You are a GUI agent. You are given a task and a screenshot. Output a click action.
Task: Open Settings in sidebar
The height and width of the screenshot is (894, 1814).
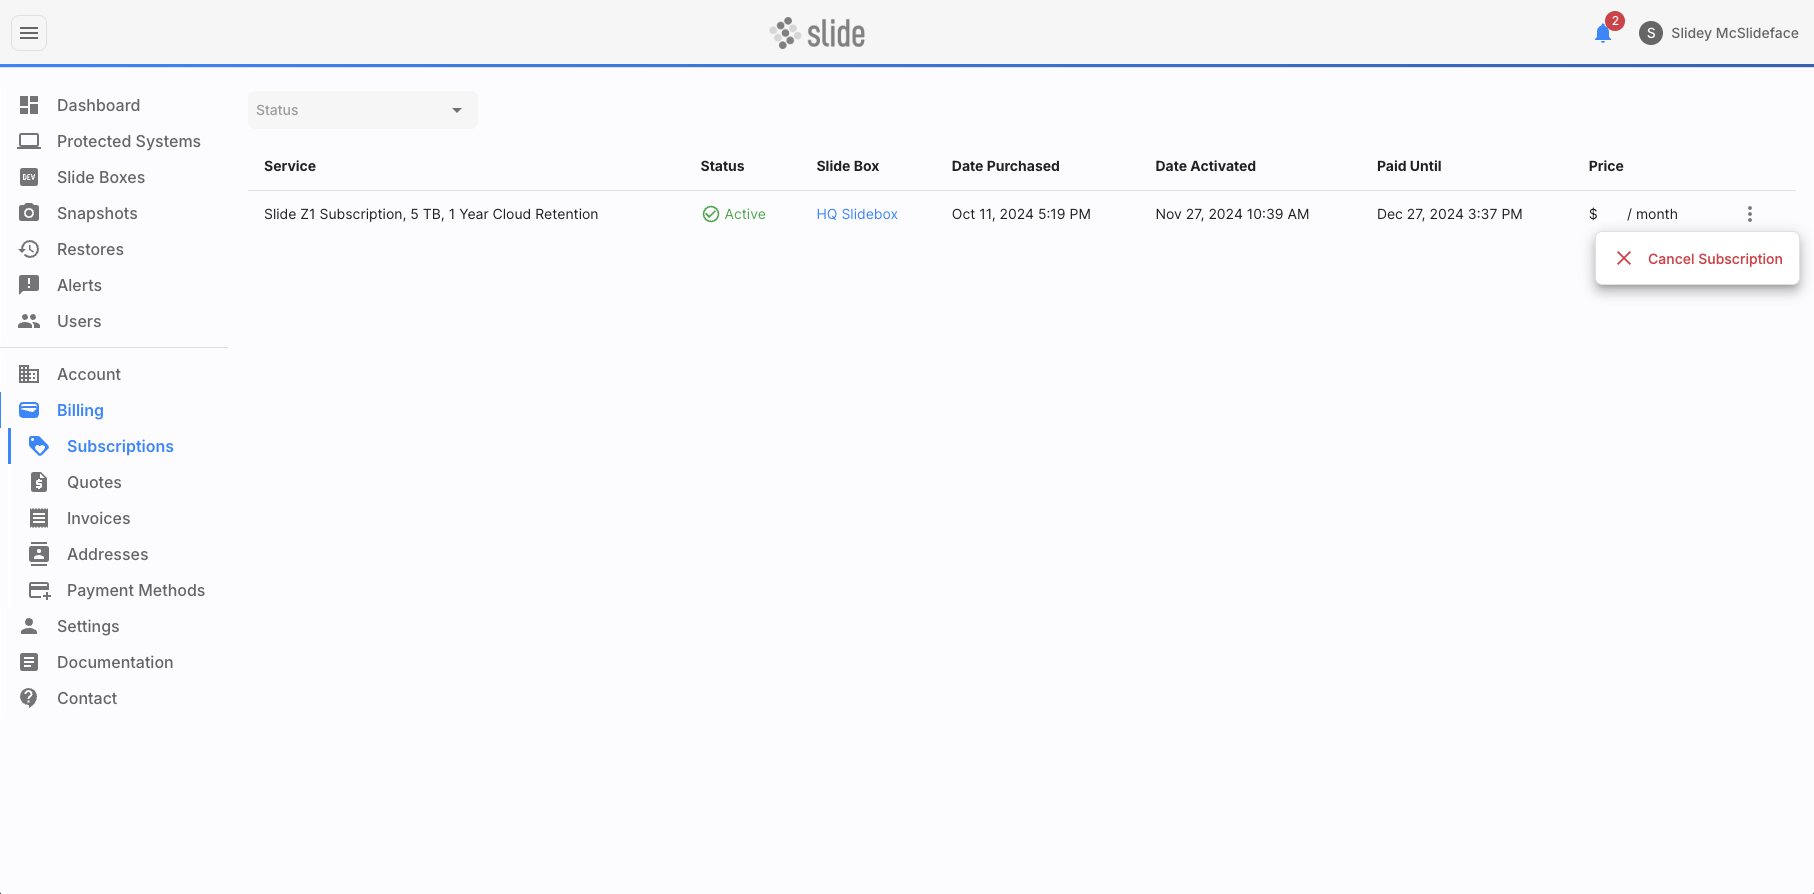click(88, 626)
